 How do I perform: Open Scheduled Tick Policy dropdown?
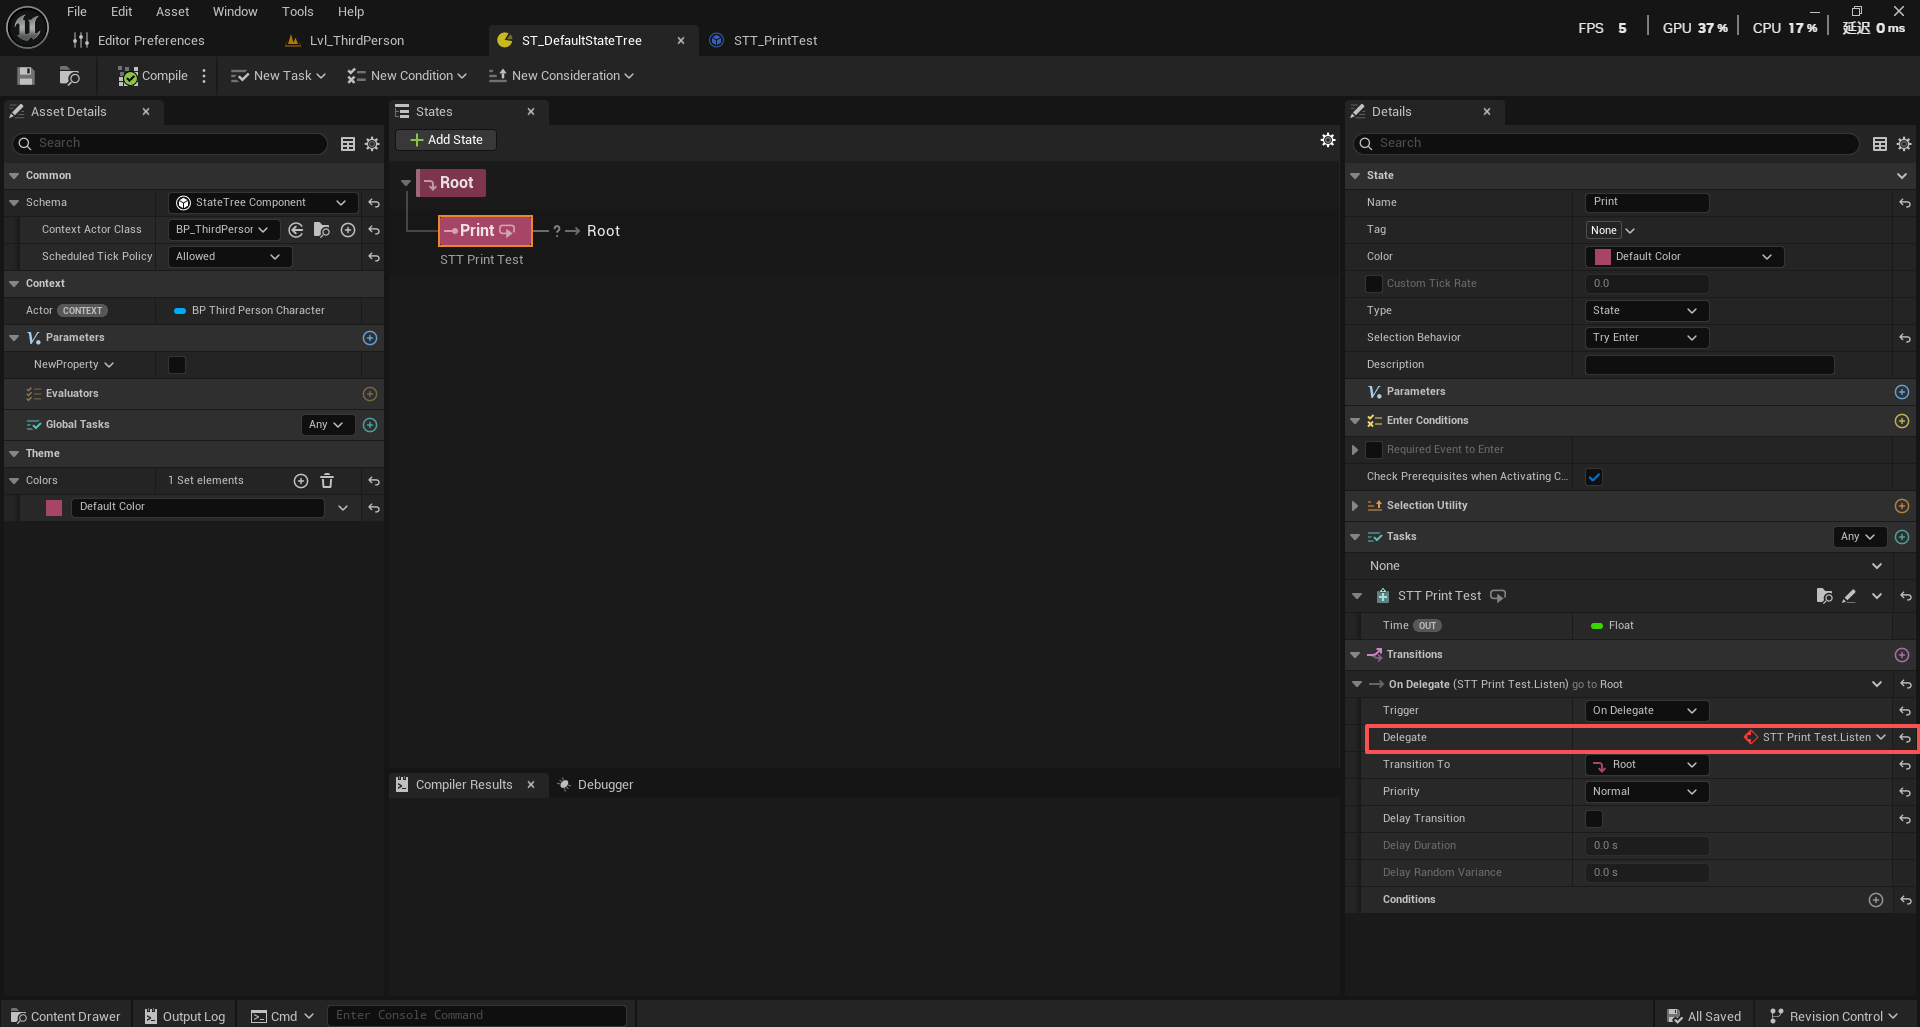230,257
